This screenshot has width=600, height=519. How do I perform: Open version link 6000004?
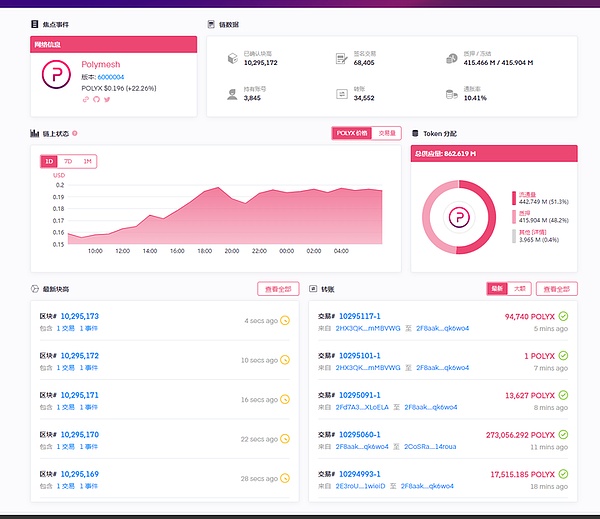pos(111,76)
